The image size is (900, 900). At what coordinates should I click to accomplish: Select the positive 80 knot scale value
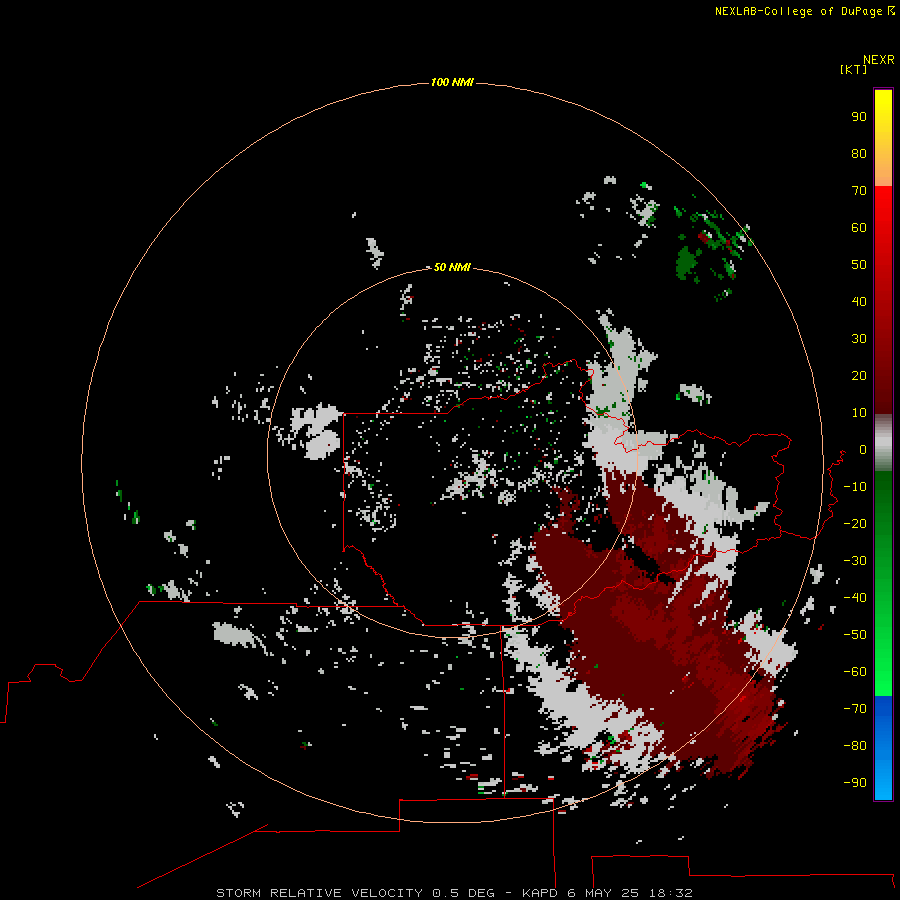click(x=859, y=153)
